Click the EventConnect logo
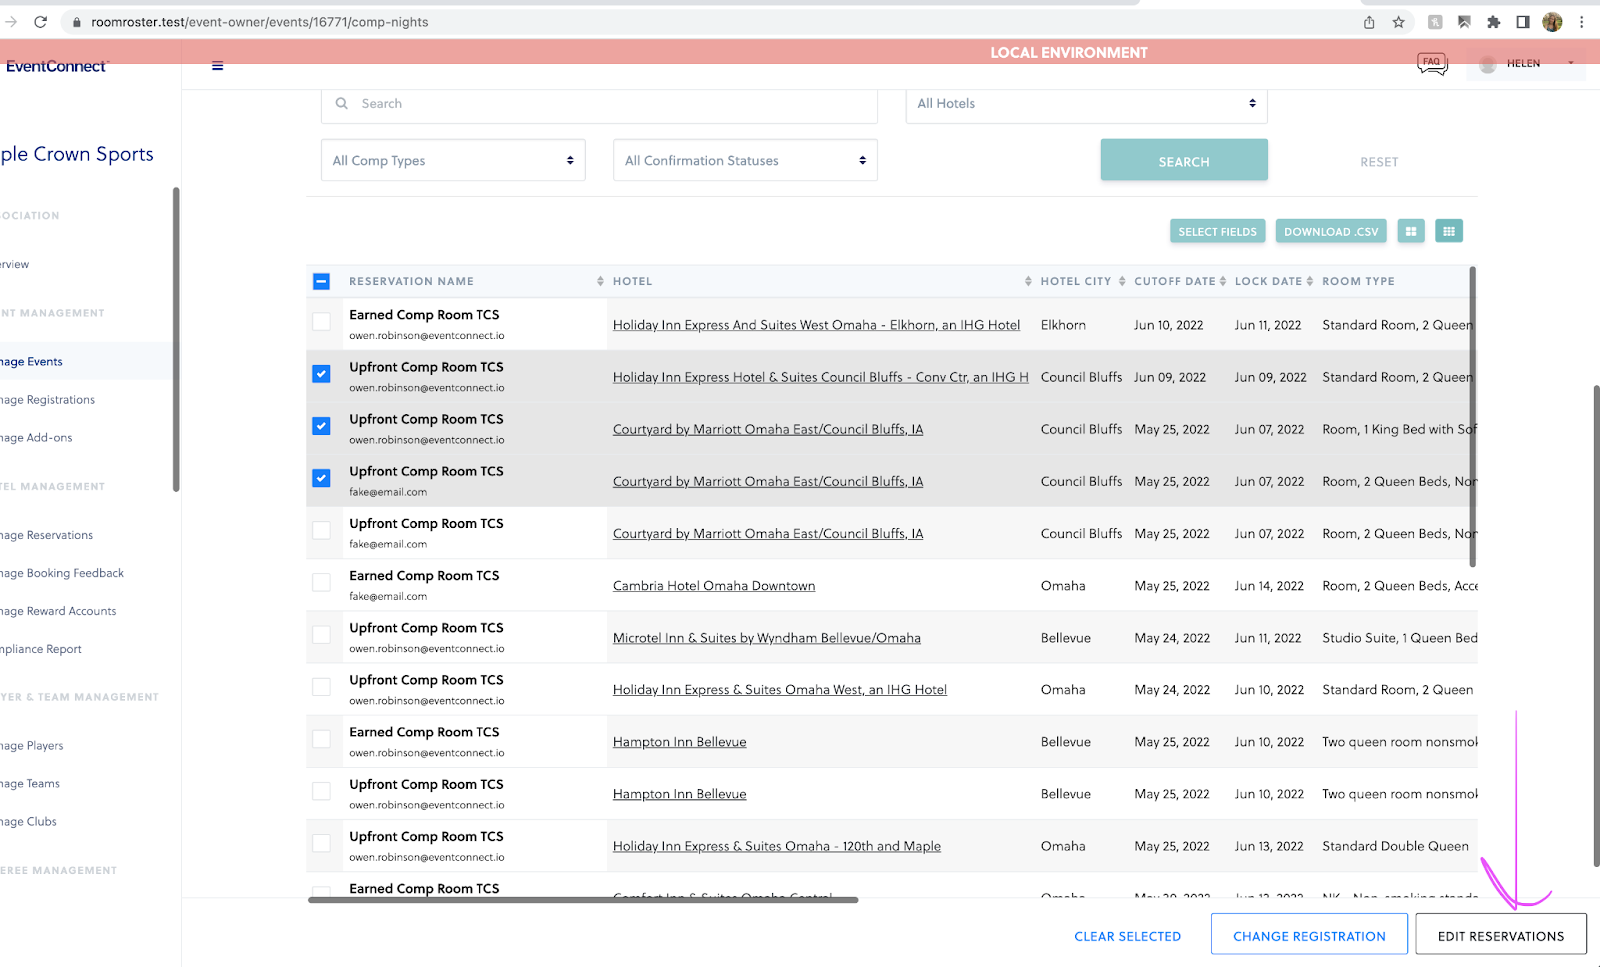 click(56, 66)
